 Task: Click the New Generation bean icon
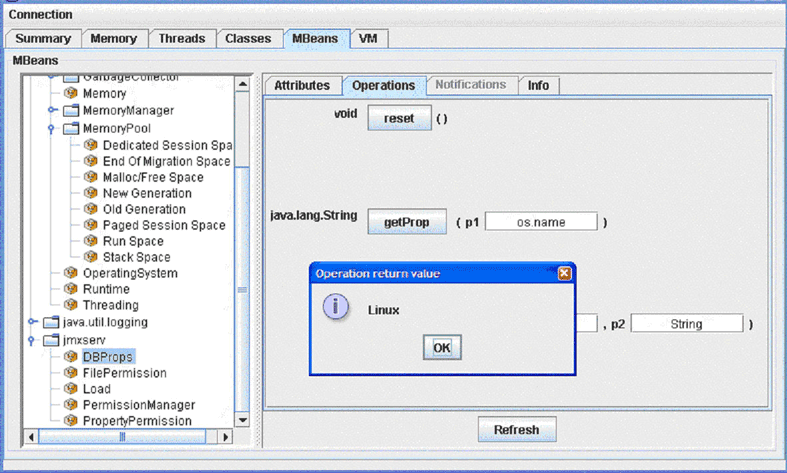91,193
